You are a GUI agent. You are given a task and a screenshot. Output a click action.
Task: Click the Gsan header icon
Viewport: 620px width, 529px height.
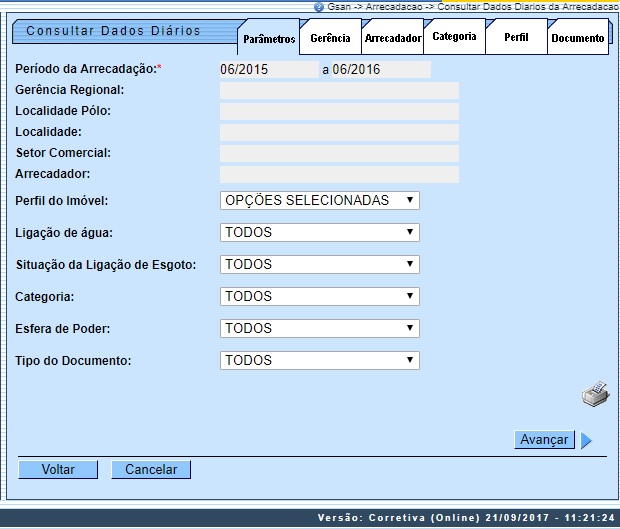click(x=318, y=6)
